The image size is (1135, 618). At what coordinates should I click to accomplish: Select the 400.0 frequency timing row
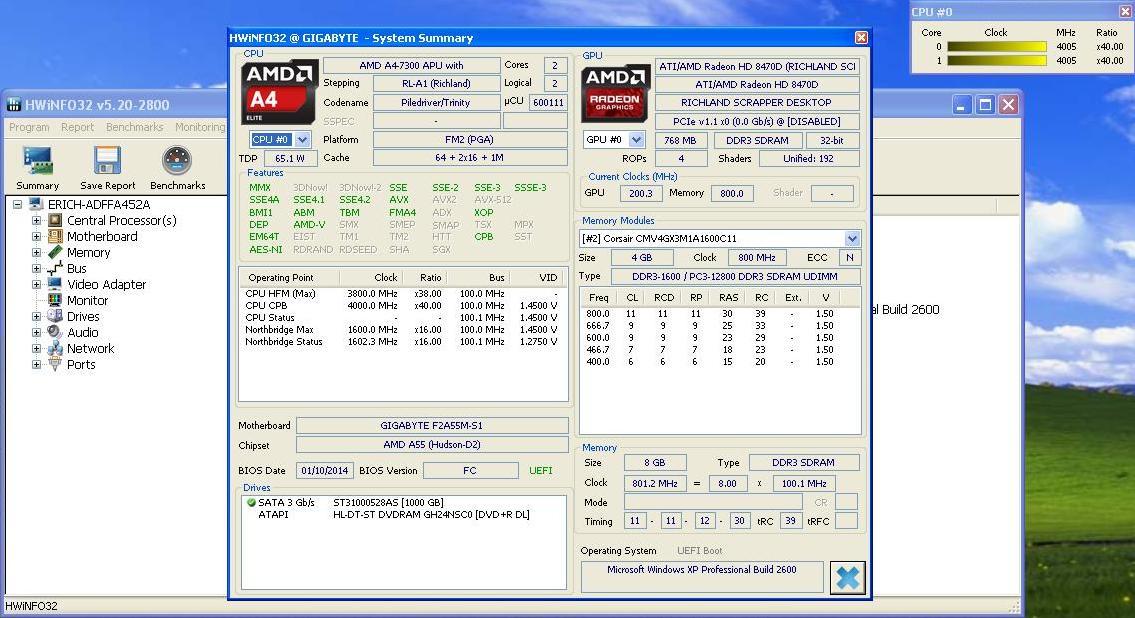(x=719, y=362)
